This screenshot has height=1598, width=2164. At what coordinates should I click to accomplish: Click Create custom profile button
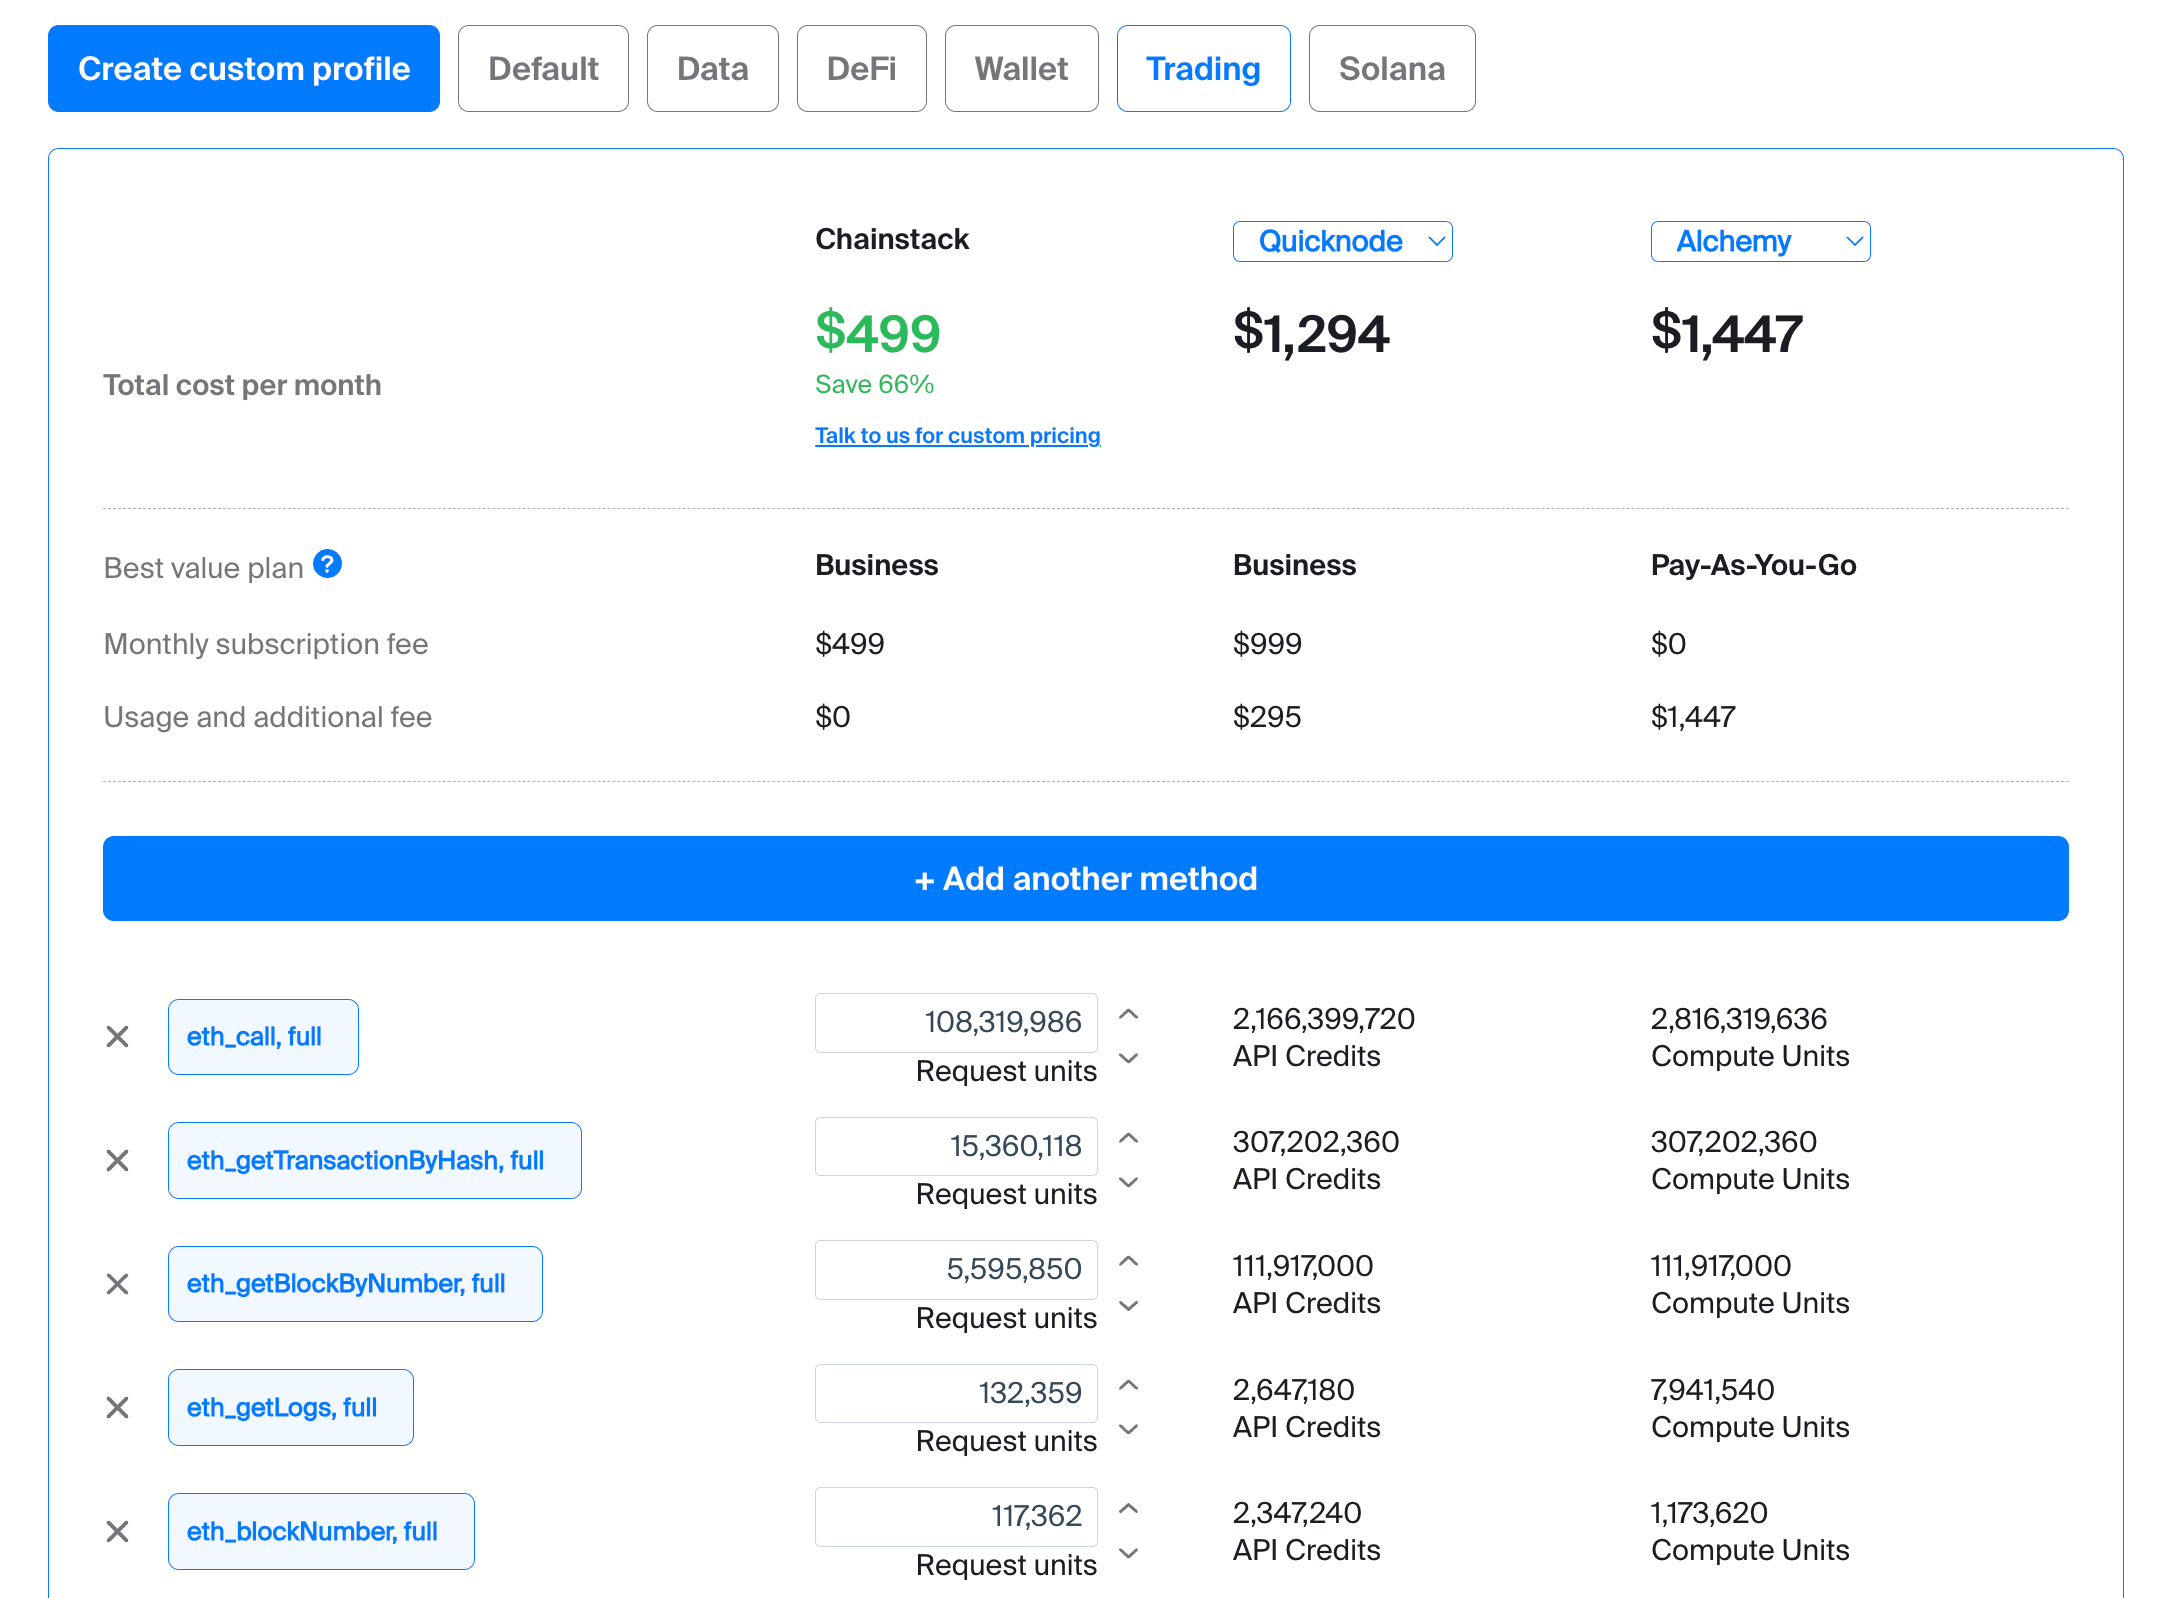coord(244,69)
